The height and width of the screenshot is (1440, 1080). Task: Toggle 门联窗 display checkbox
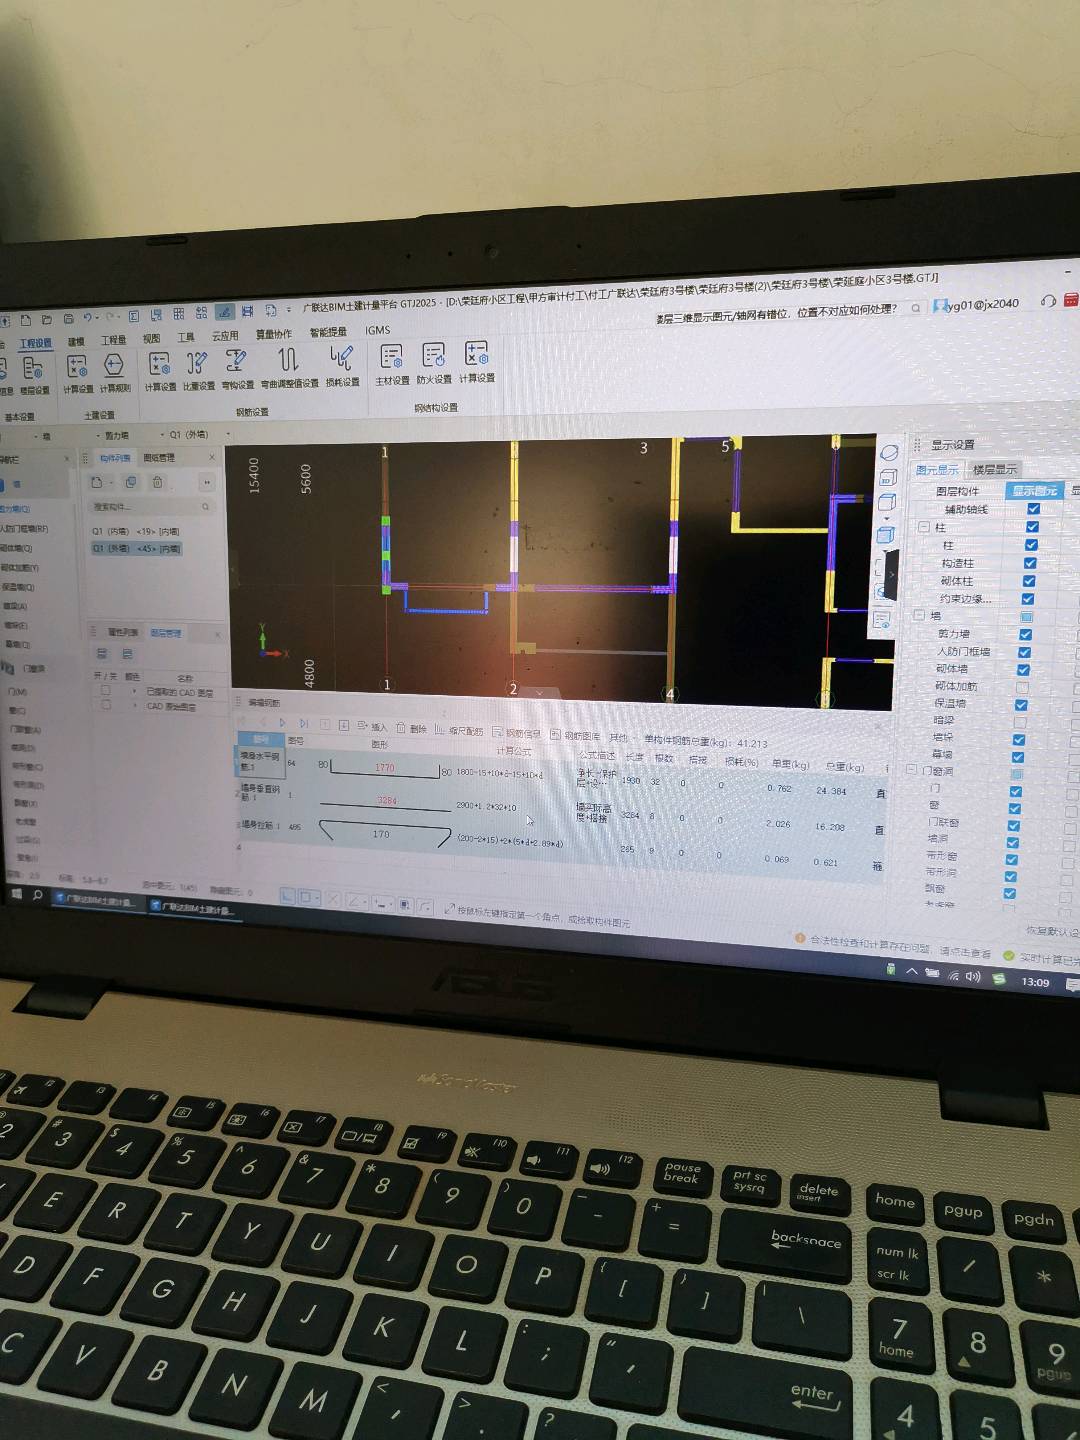(x=1013, y=826)
